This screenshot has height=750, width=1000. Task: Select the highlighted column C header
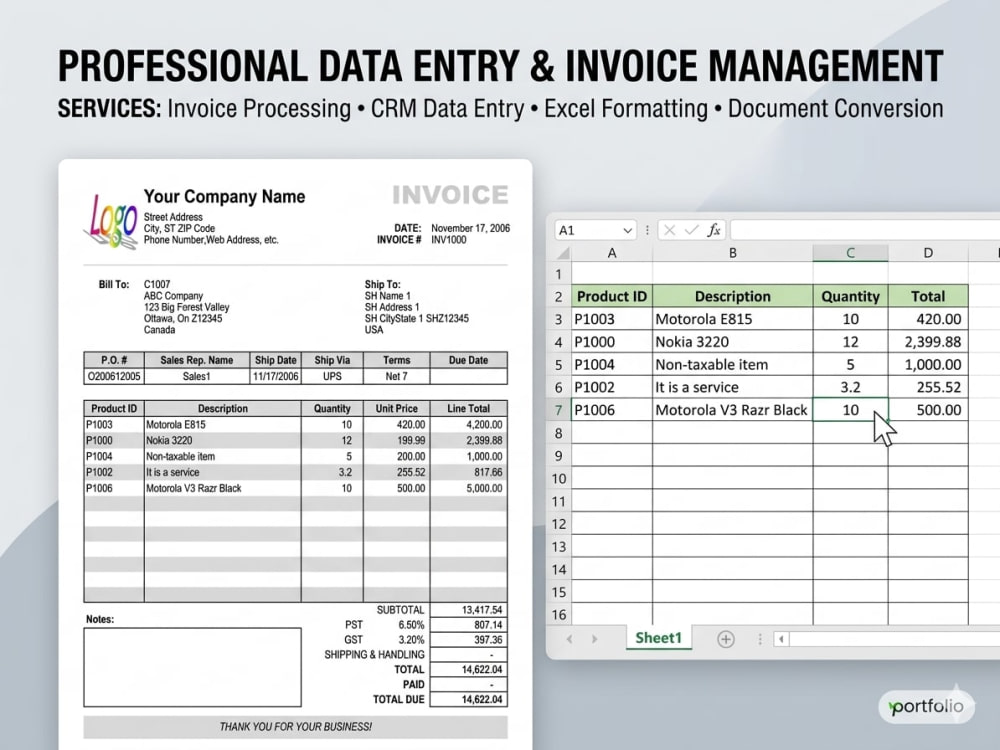point(850,253)
